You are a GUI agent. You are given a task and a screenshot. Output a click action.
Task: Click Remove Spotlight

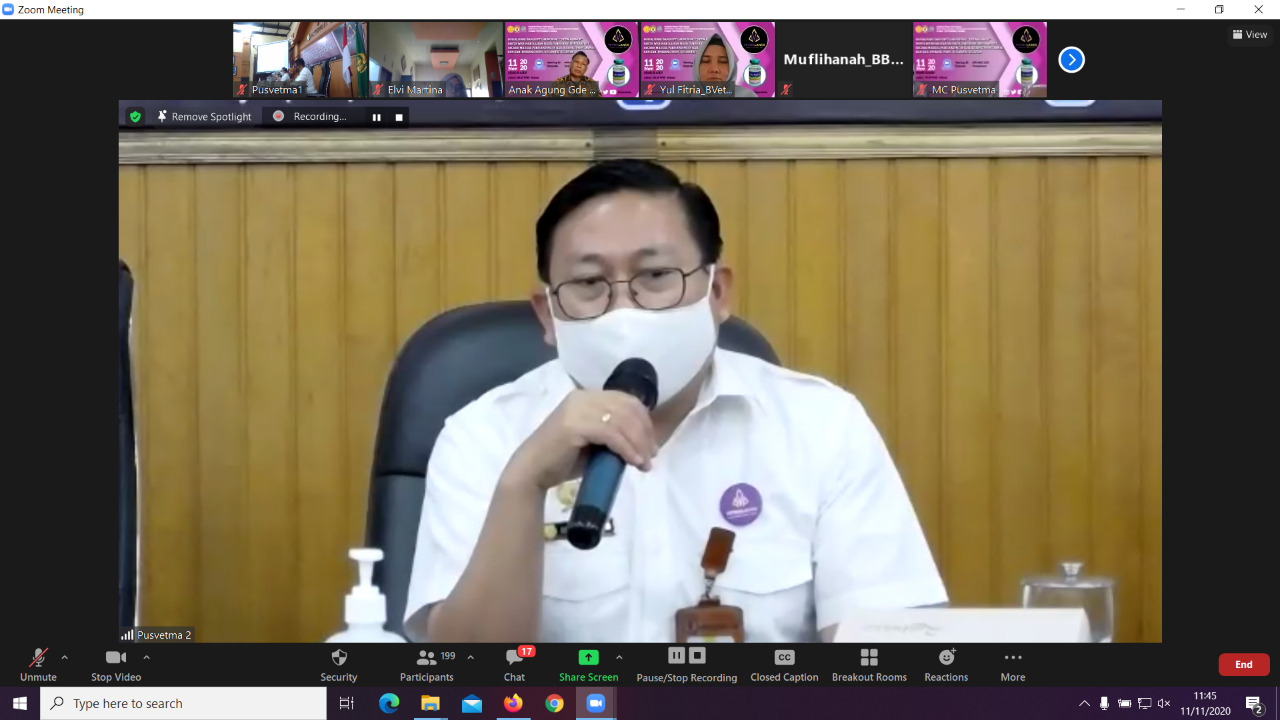pyautogui.click(x=204, y=116)
